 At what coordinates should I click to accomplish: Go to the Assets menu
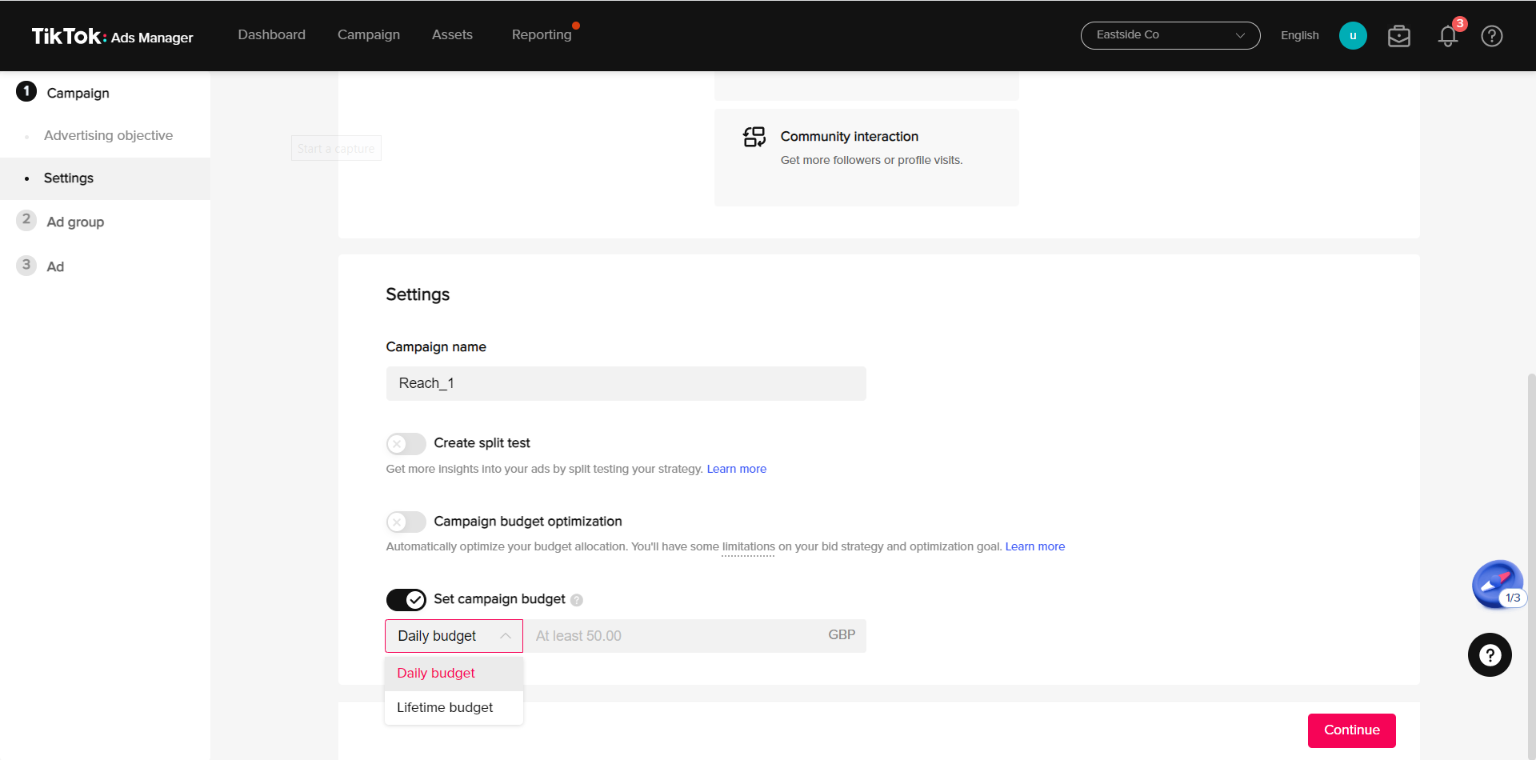click(x=452, y=35)
